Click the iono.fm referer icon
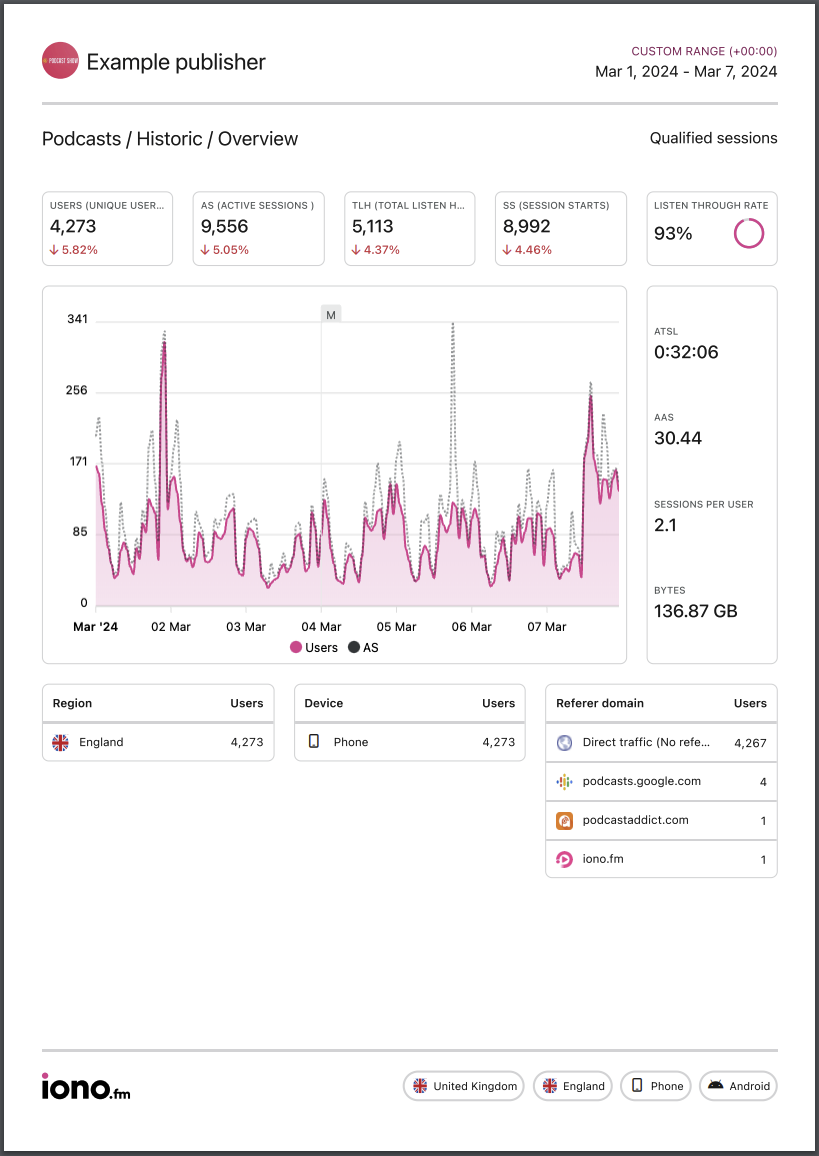Screen dimensions: 819x1156 click(564, 859)
